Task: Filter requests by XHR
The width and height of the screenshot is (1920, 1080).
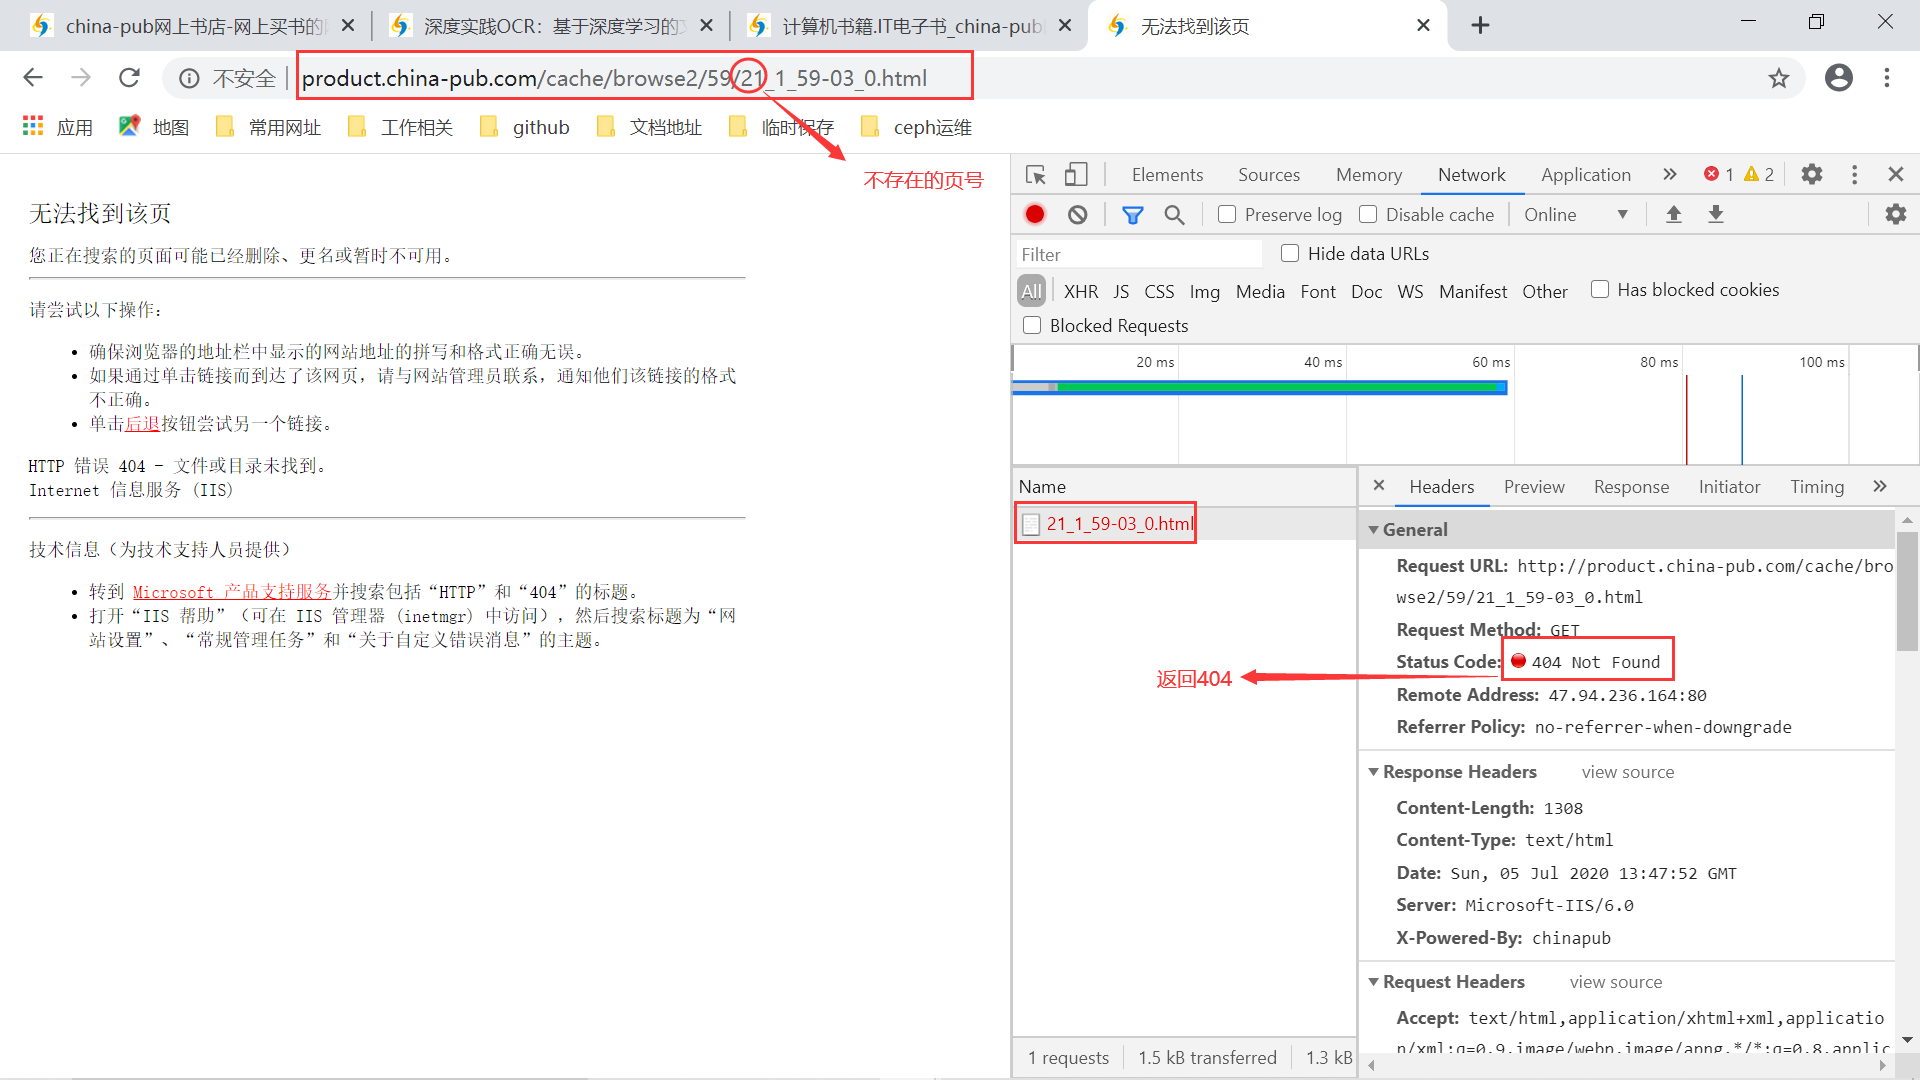Action: point(1081,291)
